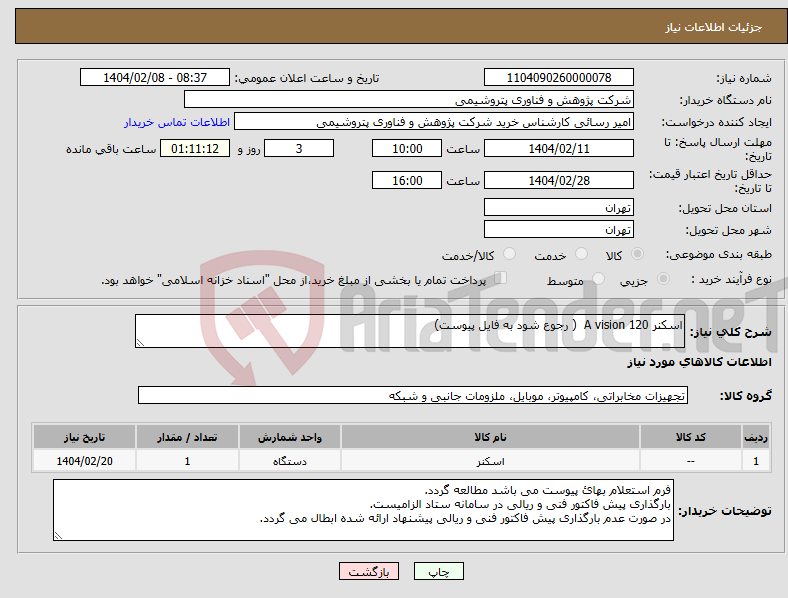Click the تعداد / مقدار column header
788x598 pixels.
[187, 437]
